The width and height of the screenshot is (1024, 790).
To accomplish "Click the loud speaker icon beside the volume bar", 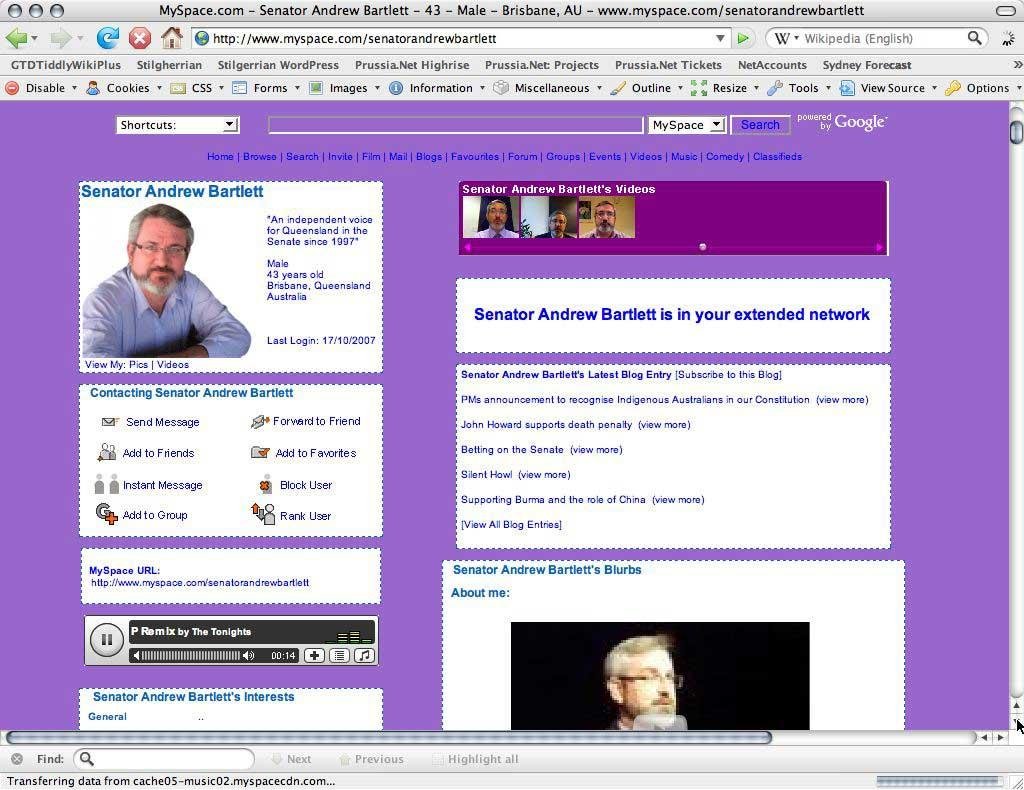I will pyautogui.click(x=248, y=656).
